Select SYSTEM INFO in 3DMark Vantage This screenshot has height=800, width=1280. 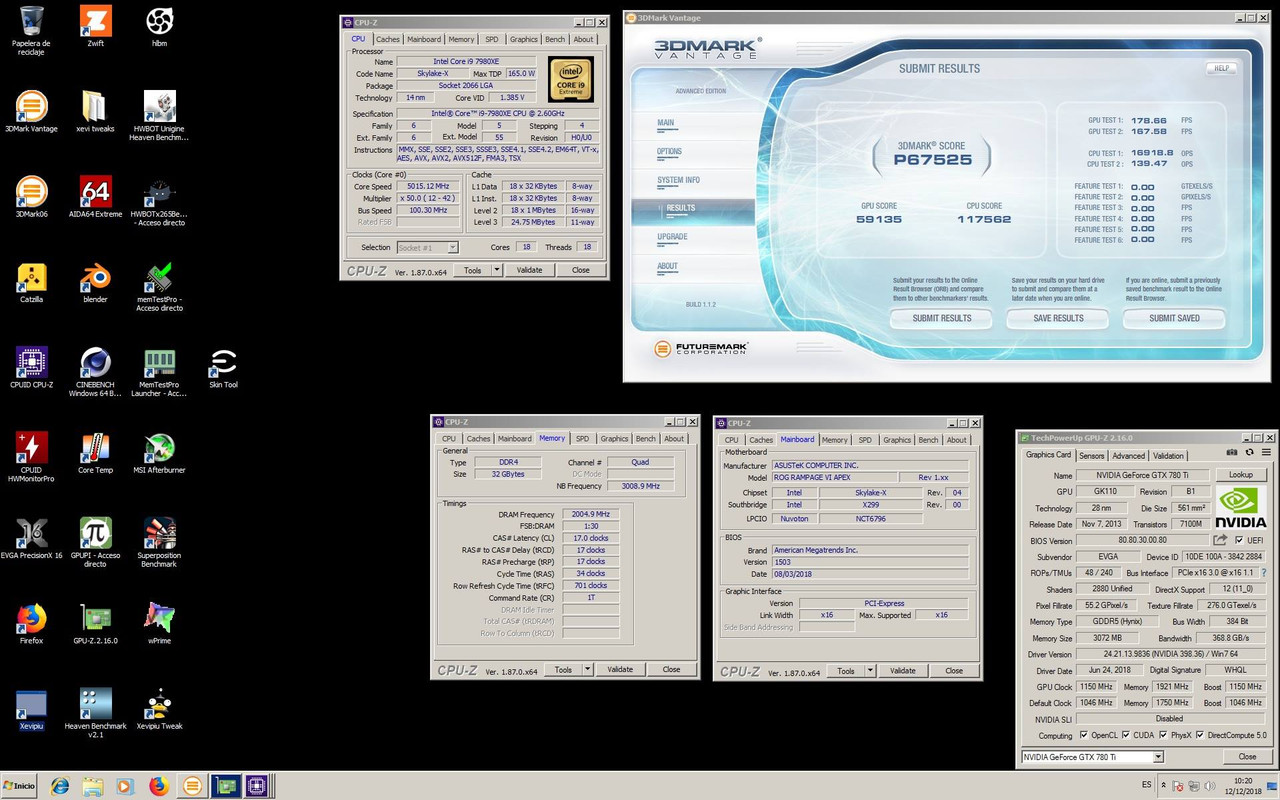click(x=678, y=180)
